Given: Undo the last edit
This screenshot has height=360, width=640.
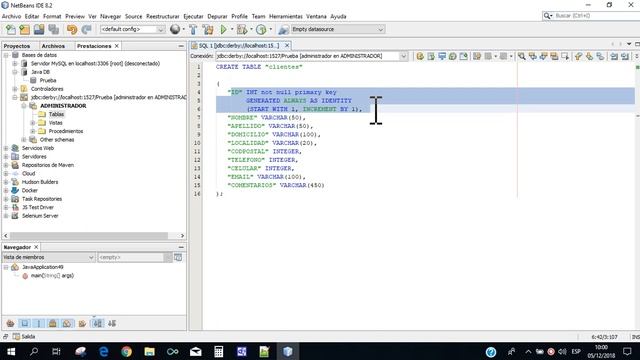Looking at the screenshot, I should 72,29.
